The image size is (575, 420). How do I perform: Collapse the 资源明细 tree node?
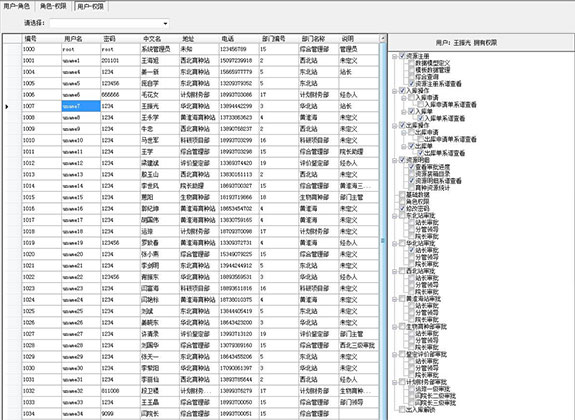pos(395,160)
